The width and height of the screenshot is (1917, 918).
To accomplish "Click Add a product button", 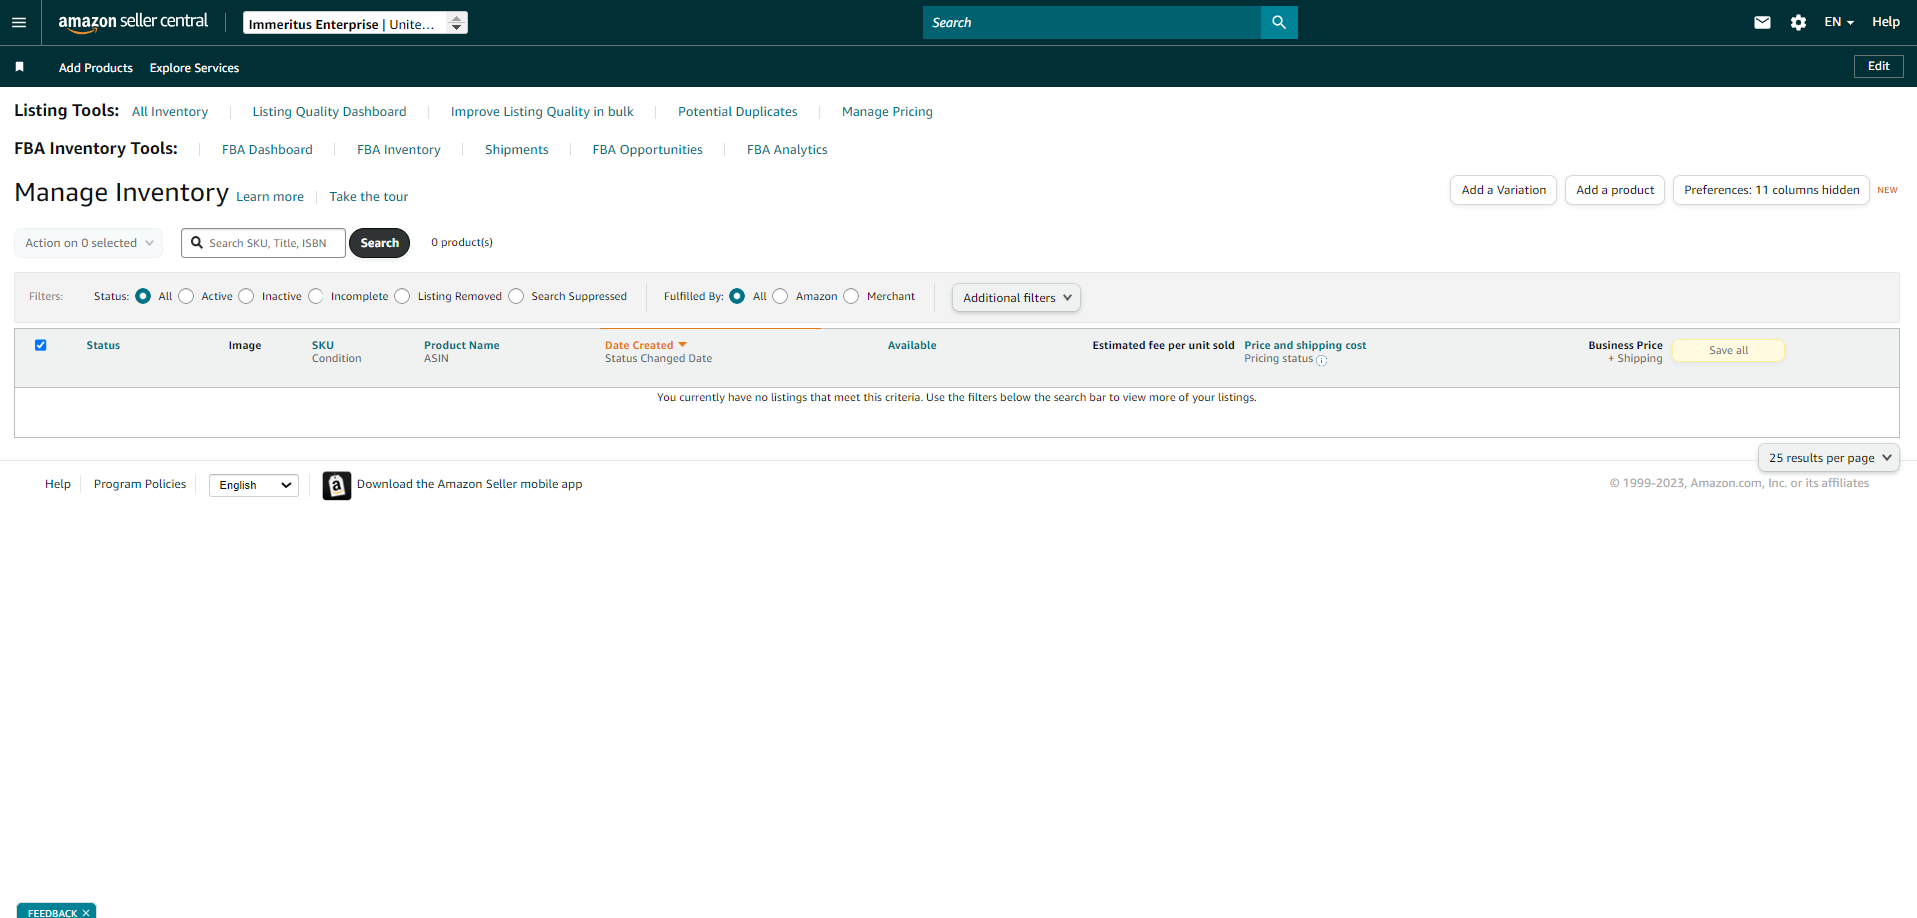I will click(x=1615, y=190).
